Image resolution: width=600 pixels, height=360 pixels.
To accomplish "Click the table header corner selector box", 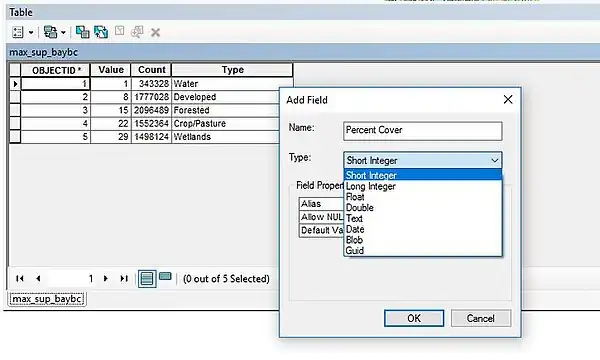I will pos(15,70).
